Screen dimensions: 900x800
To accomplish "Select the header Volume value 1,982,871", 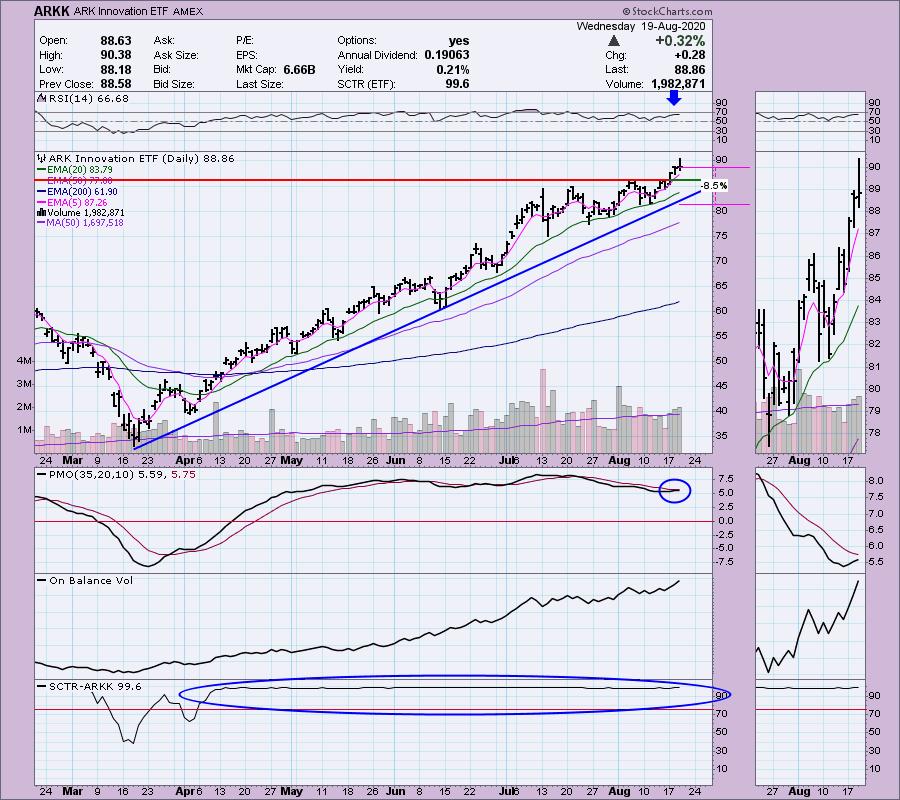I will click(x=678, y=84).
